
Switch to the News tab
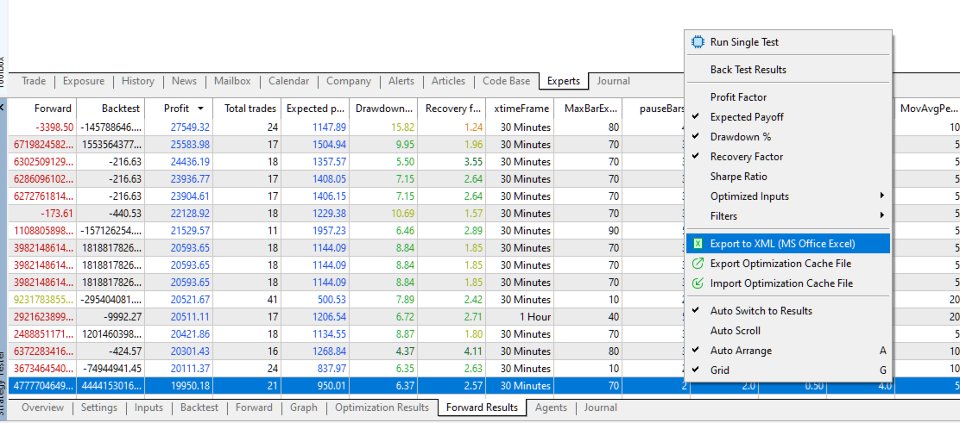coord(184,81)
